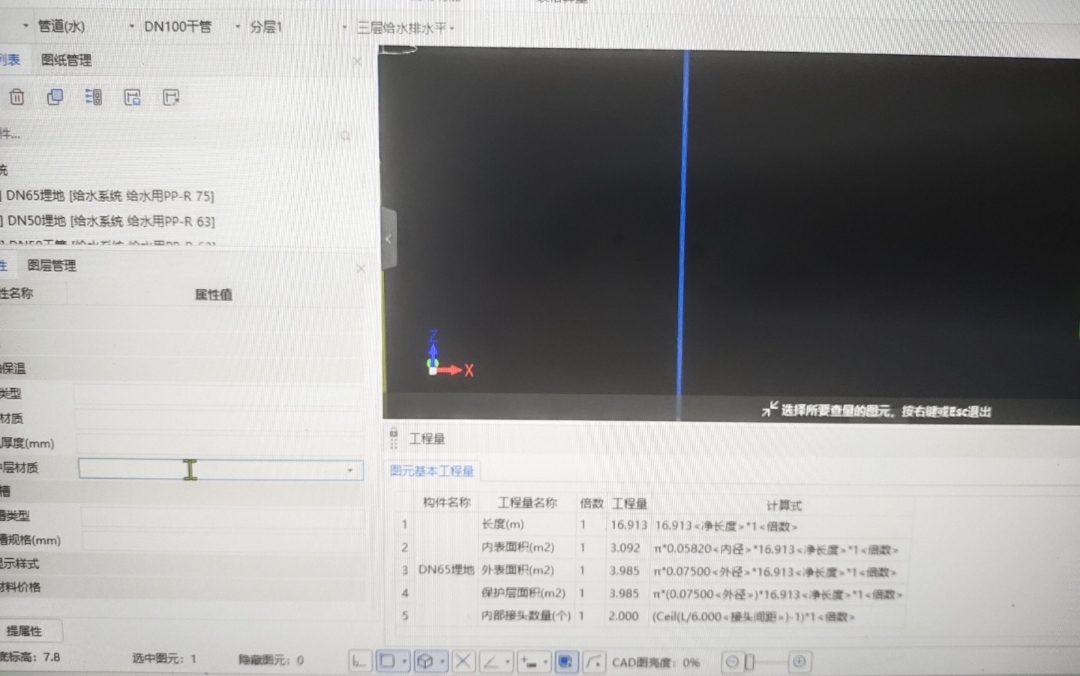Click the edit component library icon
The image size is (1080, 676).
pos(171,97)
